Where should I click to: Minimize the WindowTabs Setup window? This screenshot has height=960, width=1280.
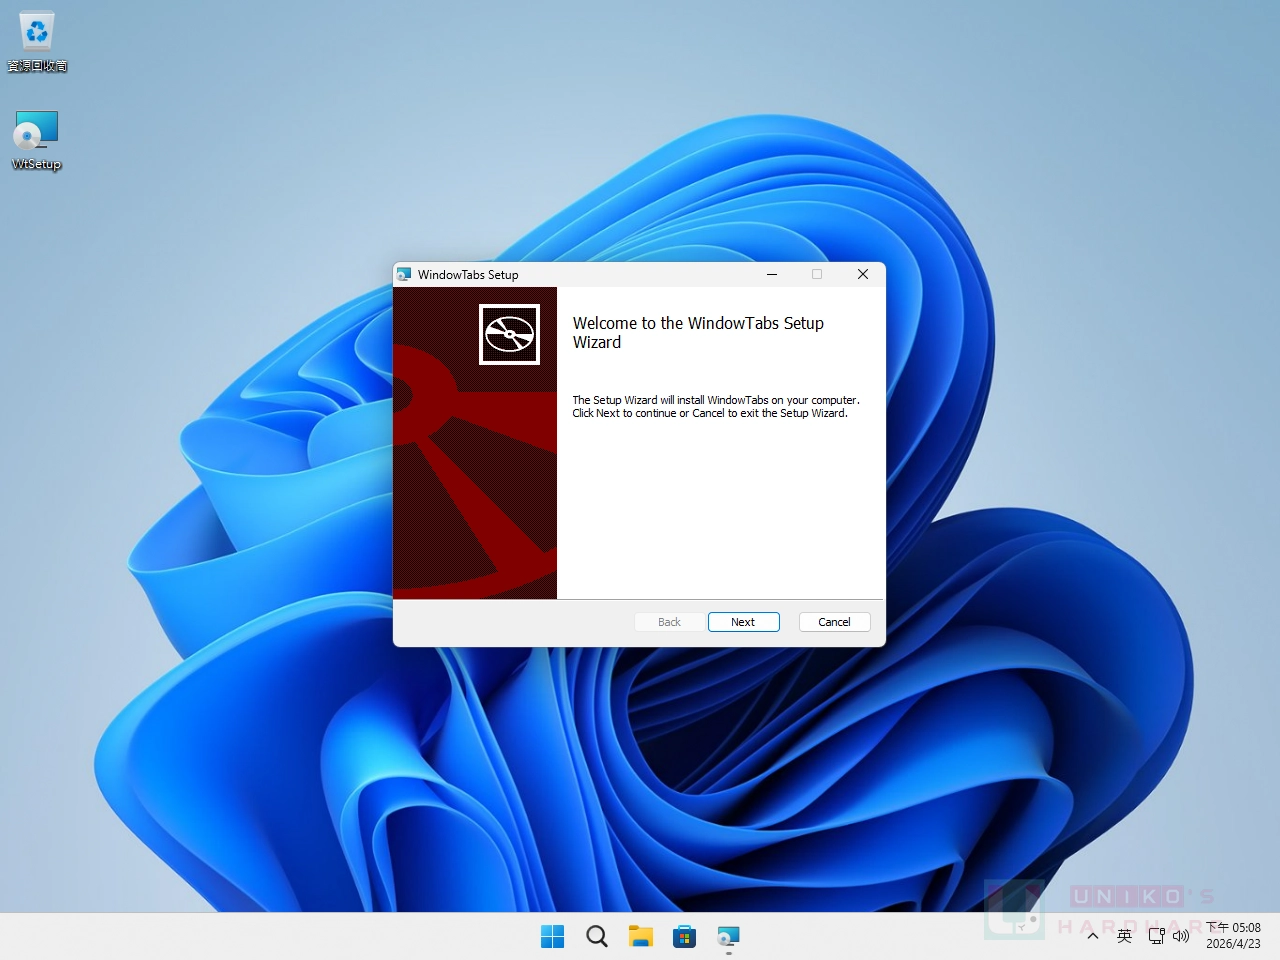(x=772, y=274)
